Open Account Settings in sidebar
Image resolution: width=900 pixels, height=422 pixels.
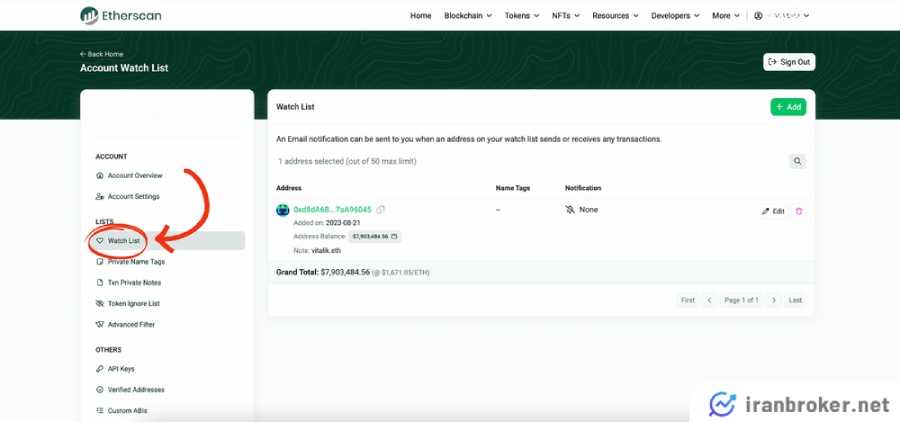[x=128, y=196]
